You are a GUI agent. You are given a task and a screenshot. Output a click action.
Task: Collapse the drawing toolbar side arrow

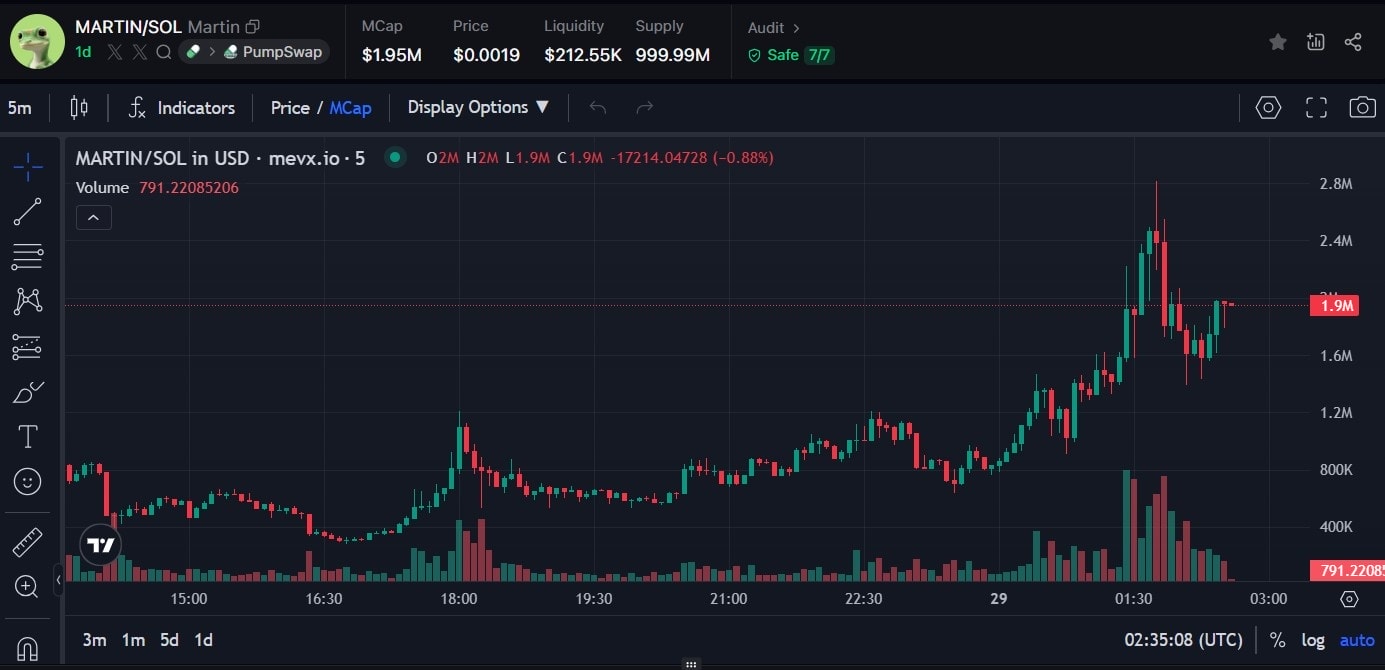click(x=58, y=580)
